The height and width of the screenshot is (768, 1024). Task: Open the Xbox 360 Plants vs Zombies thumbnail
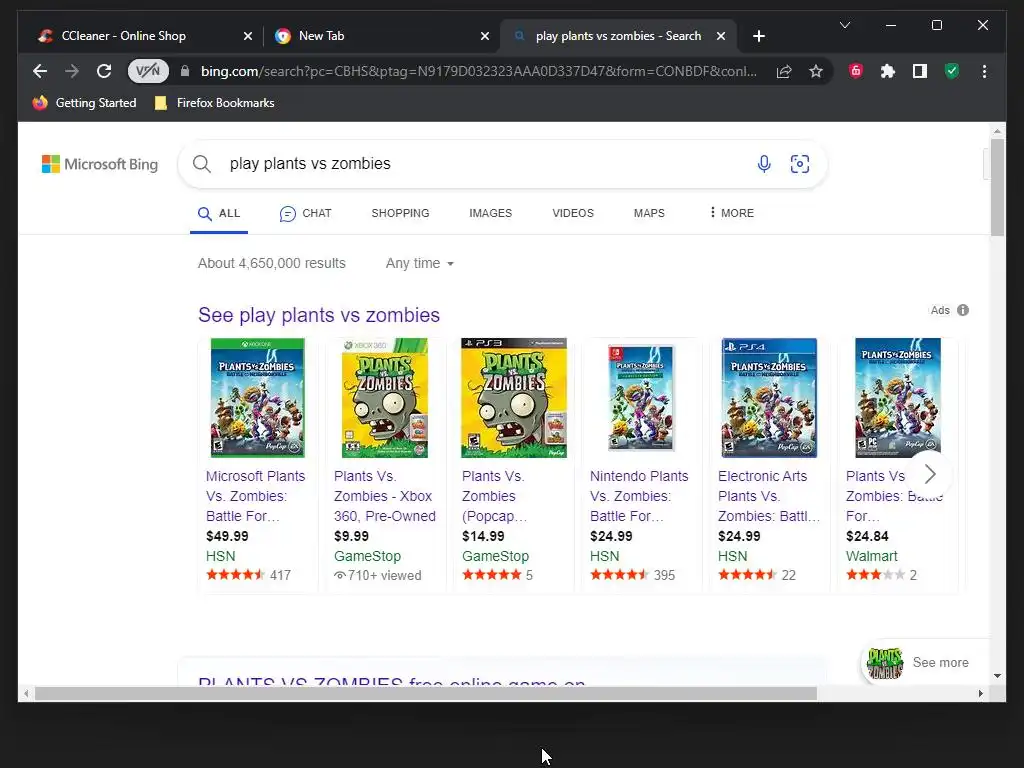pyautogui.click(x=385, y=398)
